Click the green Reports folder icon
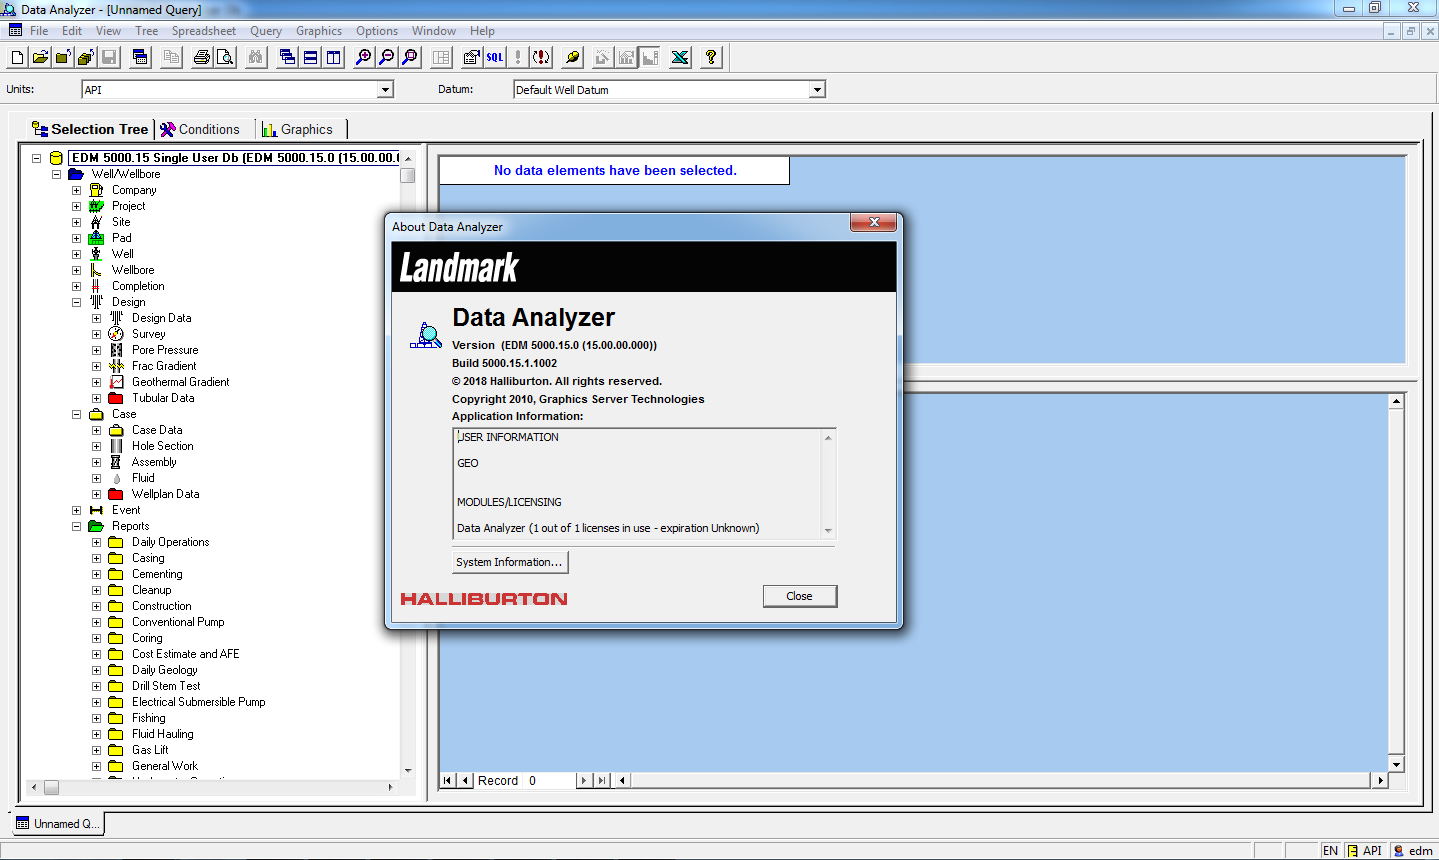The image size is (1439, 860). click(96, 526)
